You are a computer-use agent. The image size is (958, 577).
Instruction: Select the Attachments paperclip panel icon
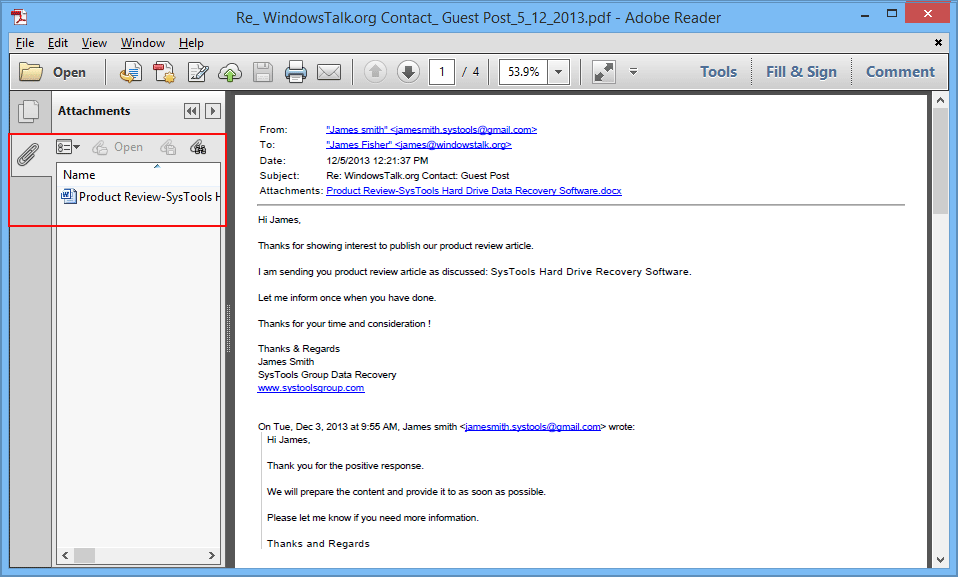click(x=28, y=154)
